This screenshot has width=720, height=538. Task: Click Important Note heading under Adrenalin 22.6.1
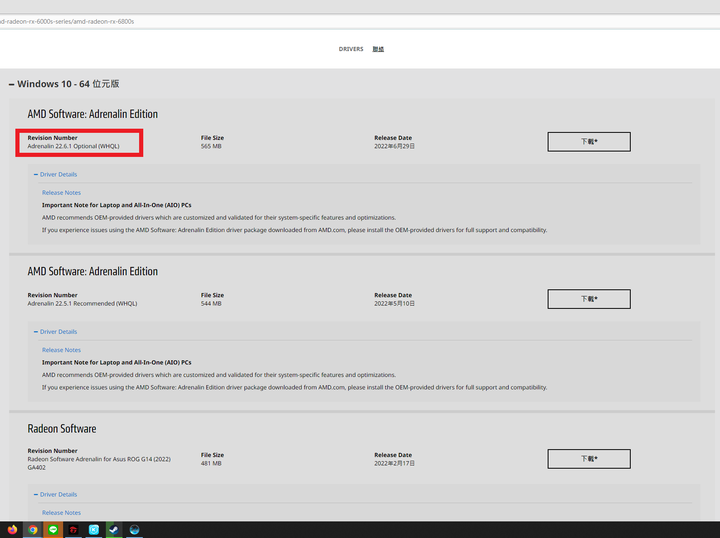coord(117,205)
